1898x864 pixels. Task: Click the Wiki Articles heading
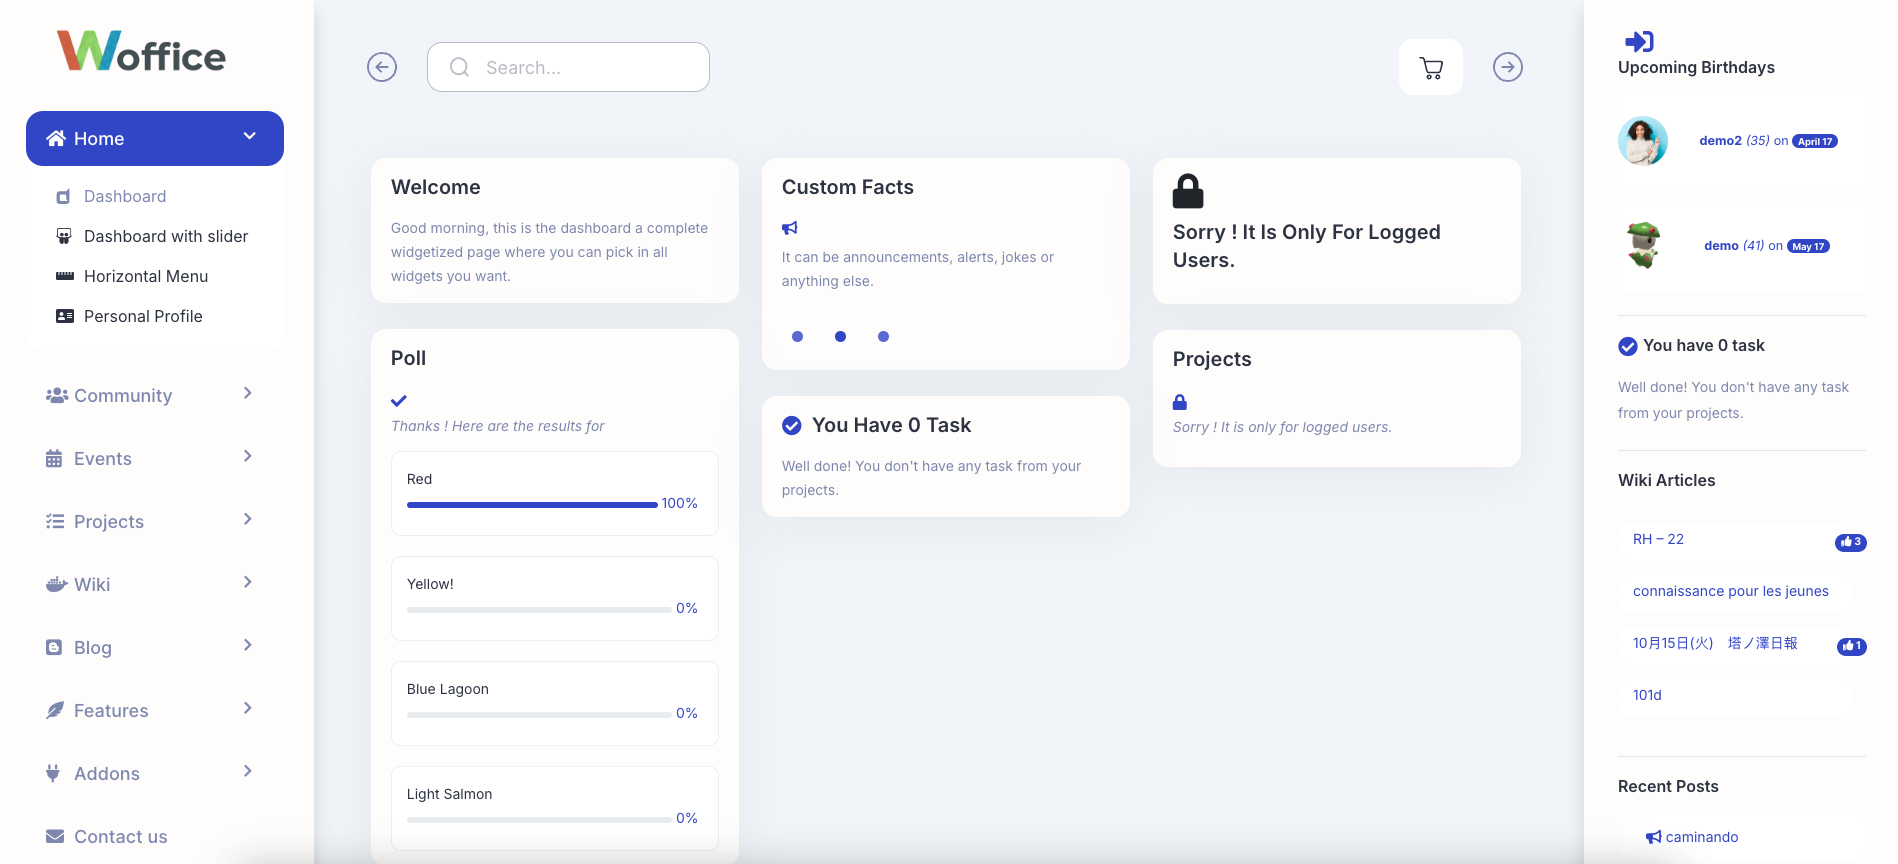1666,480
